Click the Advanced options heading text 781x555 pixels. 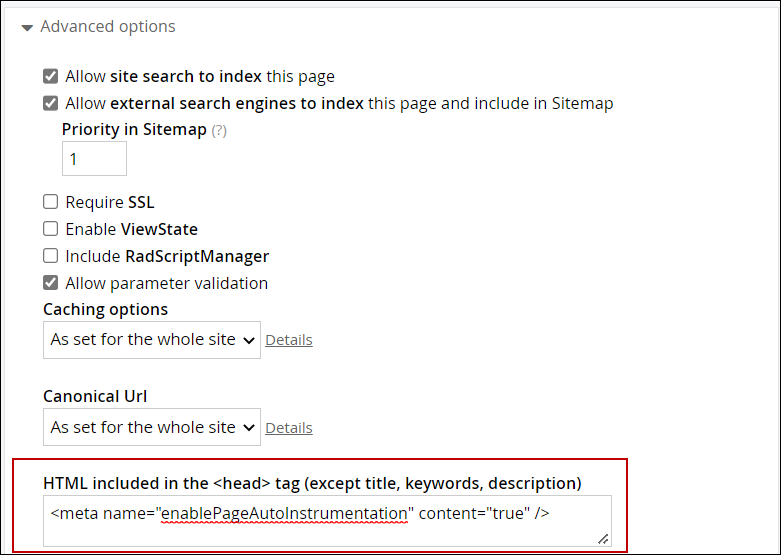(x=108, y=27)
